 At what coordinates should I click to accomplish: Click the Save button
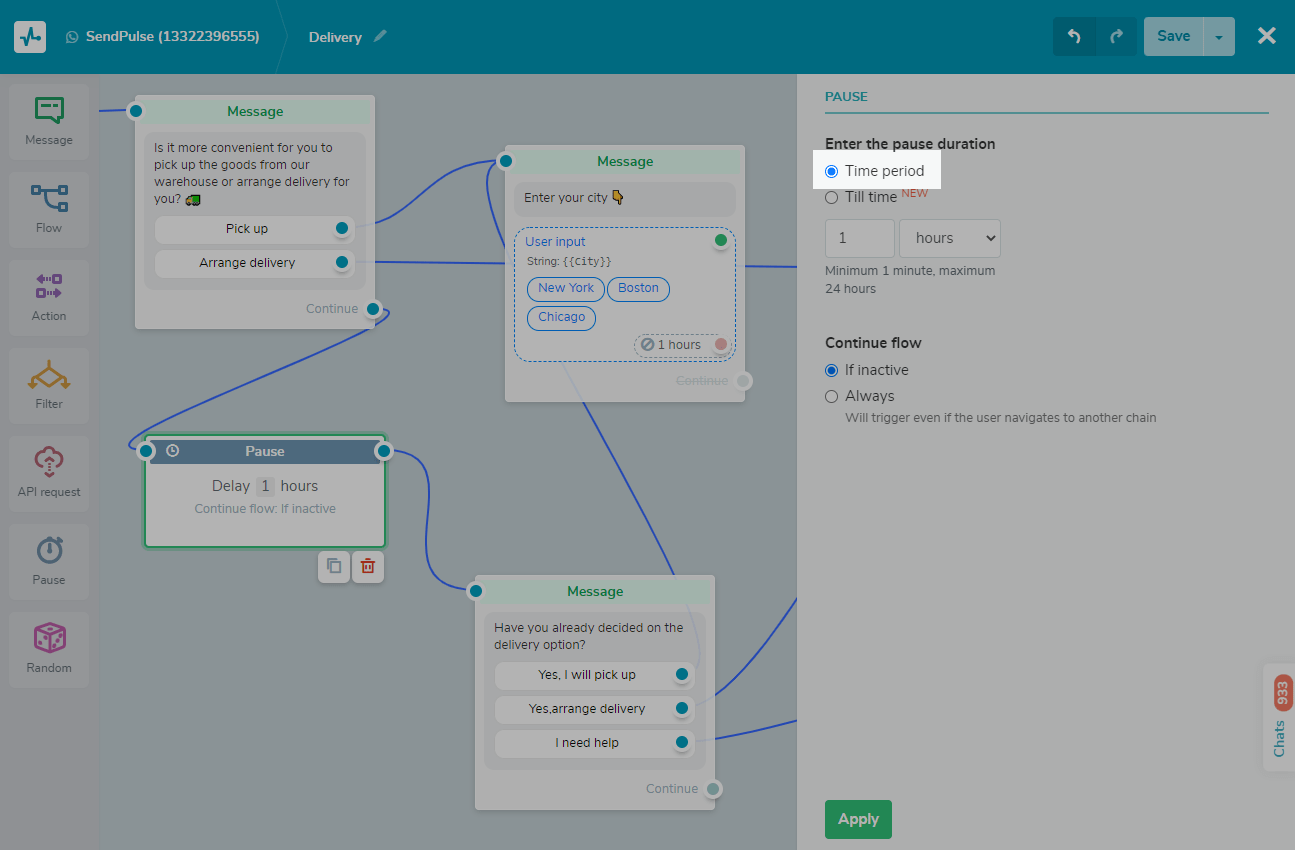tap(1174, 37)
